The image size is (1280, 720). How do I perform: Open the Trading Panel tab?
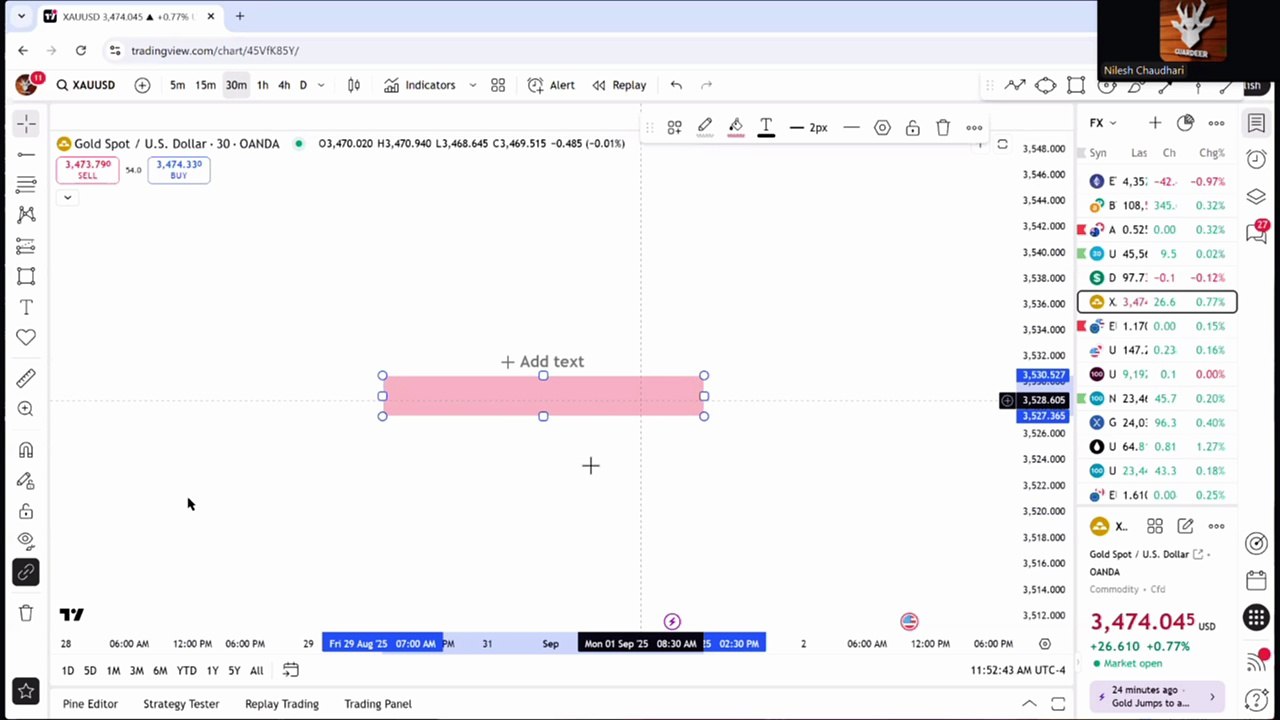378,704
